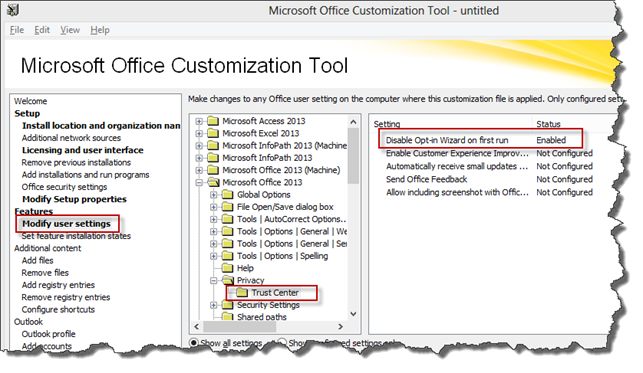Click the tree horizontal scroll right arrow
The height and width of the screenshot is (373, 643).
340,327
